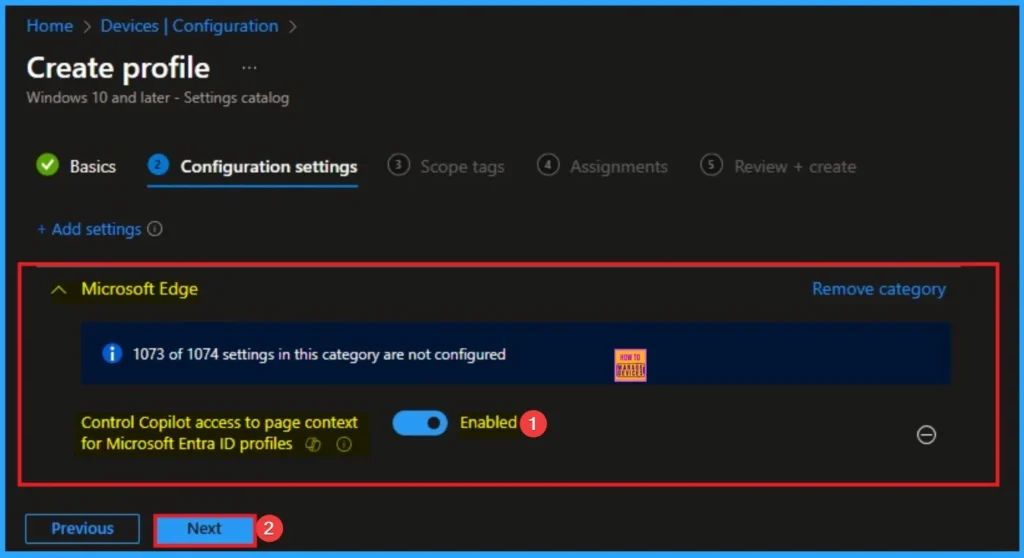Click the info icon in settings count banner
This screenshot has width=1024, height=558.
[x=112, y=353]
